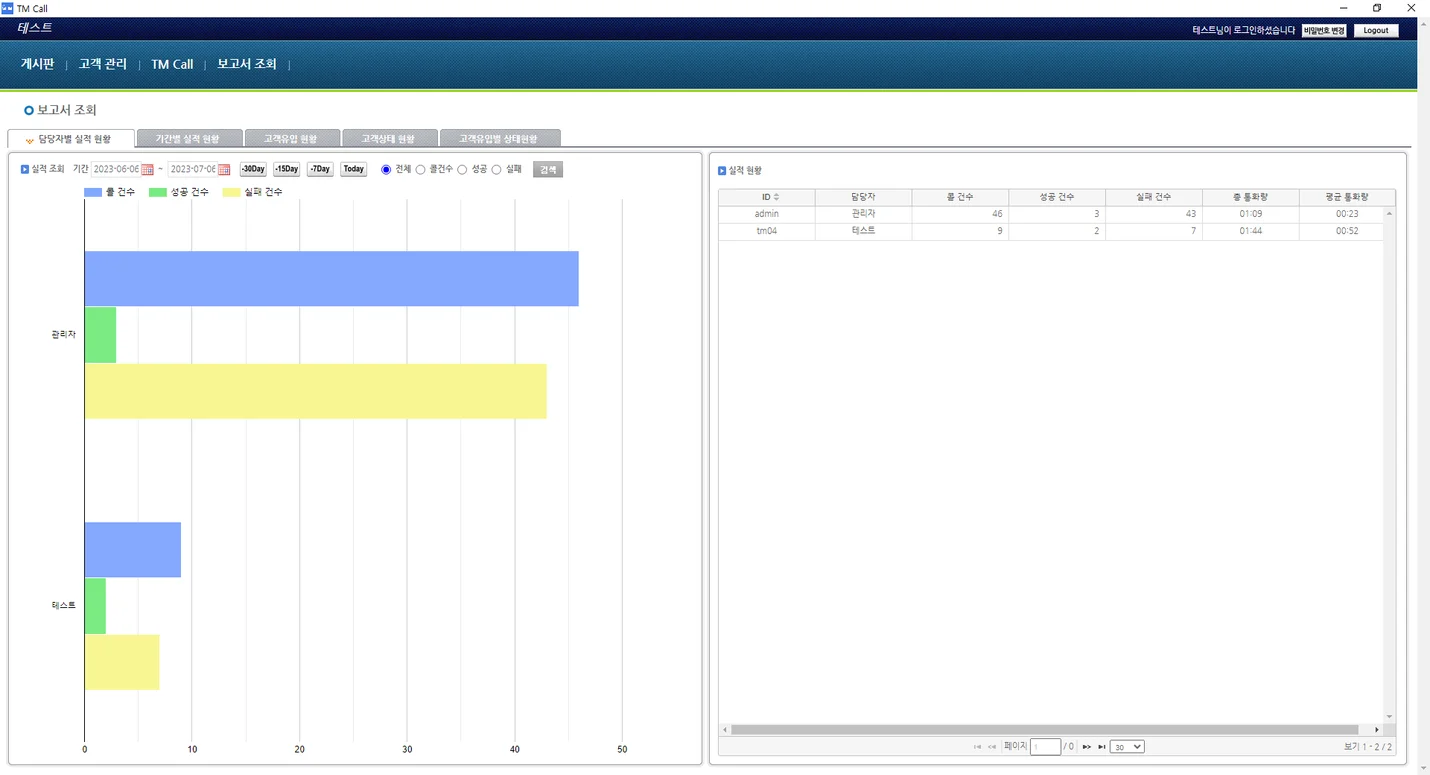Click blue 콜 건수 legend swatch
The width and height of the screenshot is (1430, 775).
tap(93, 192)
